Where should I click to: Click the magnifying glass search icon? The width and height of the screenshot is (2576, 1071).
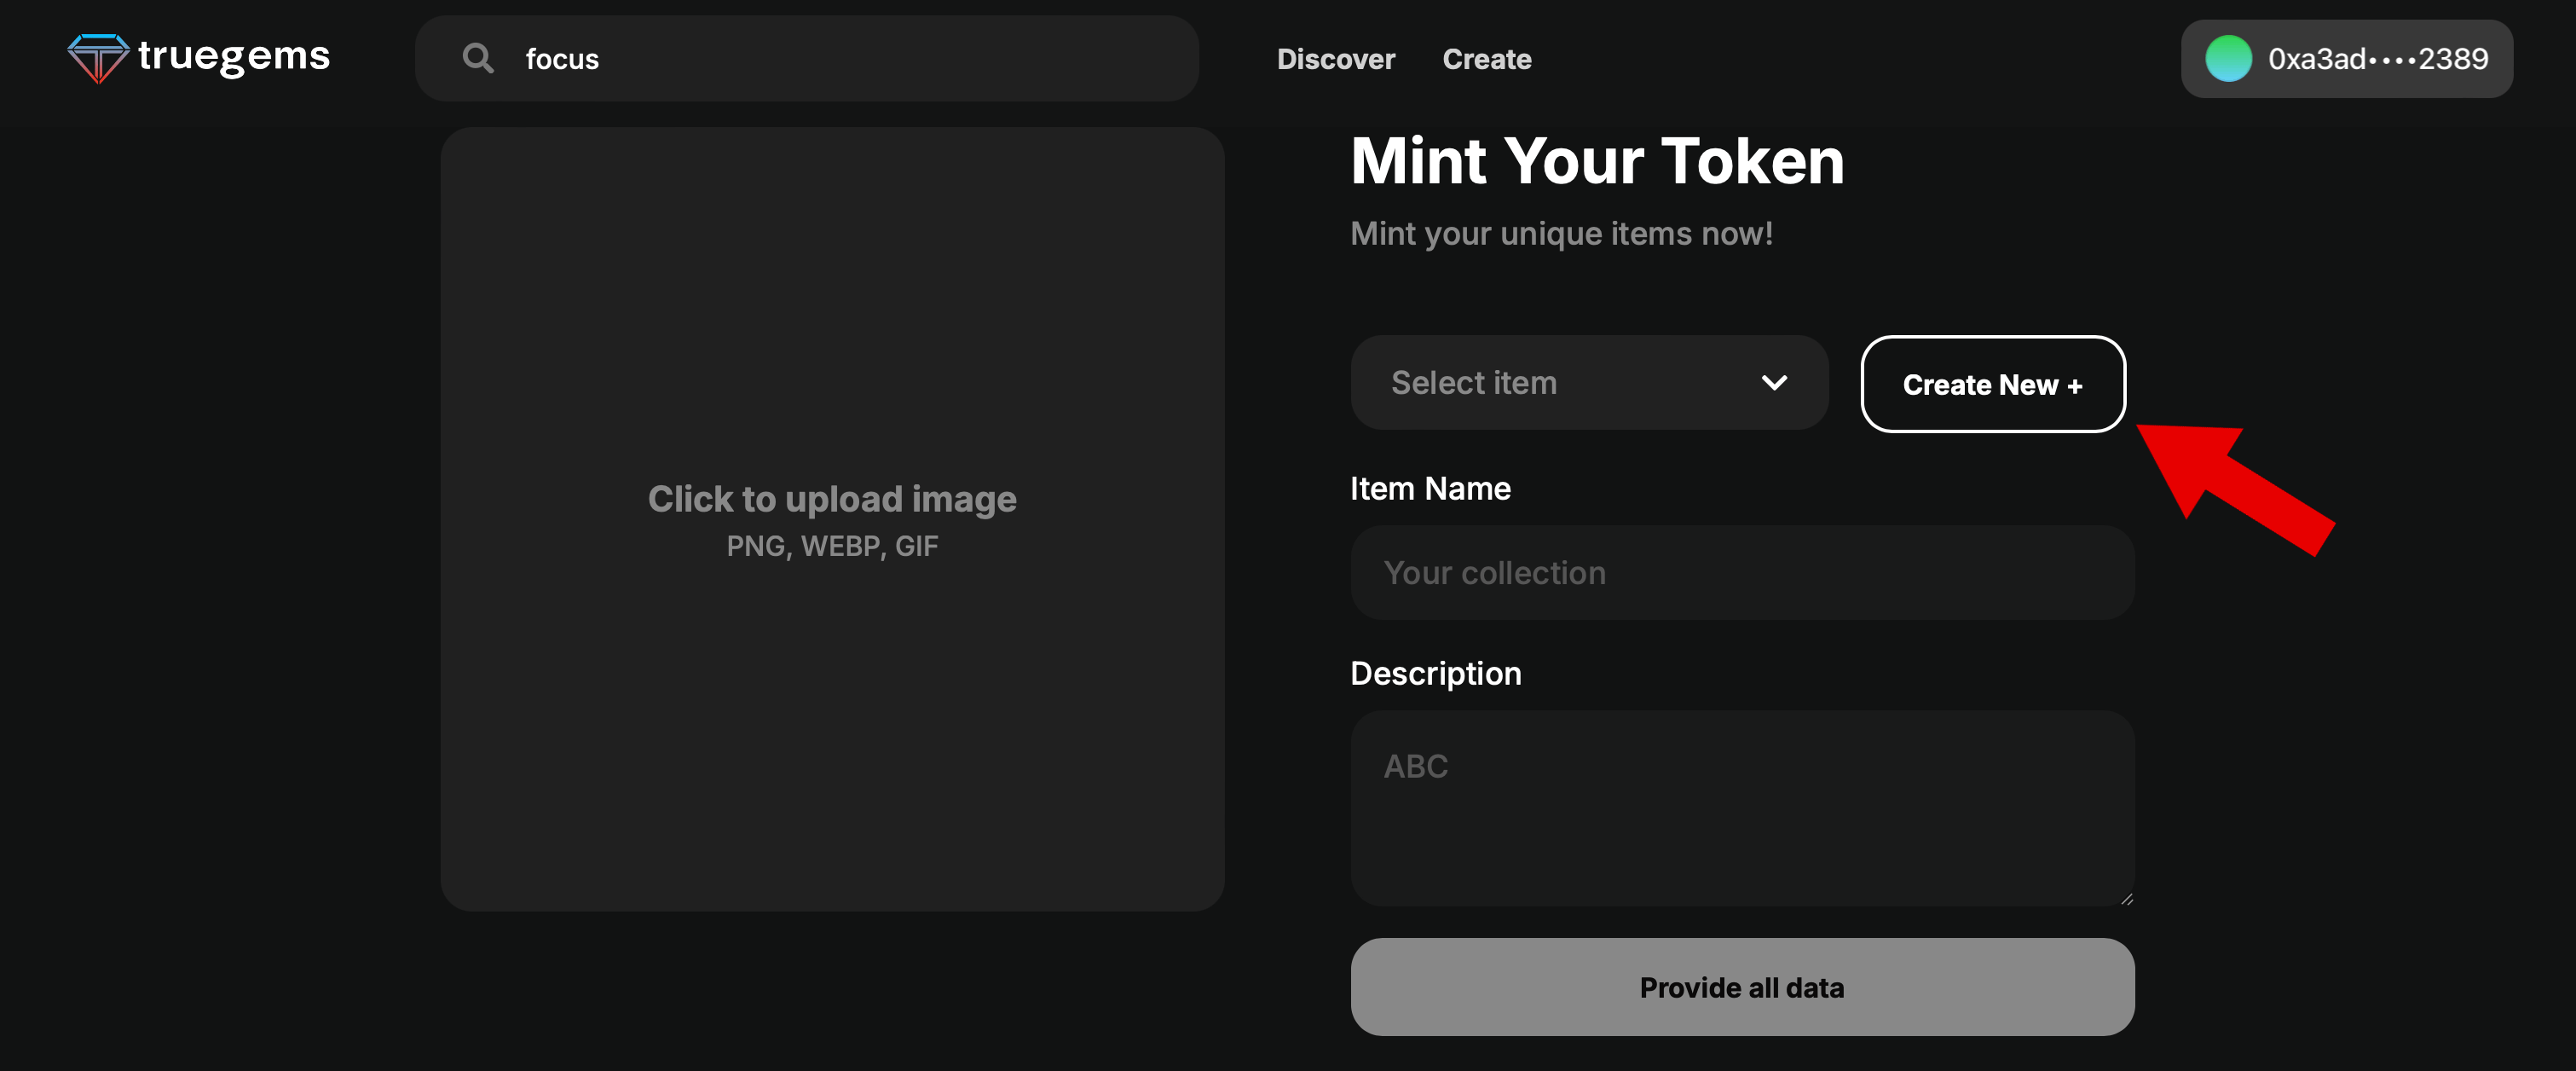point(478,58)
